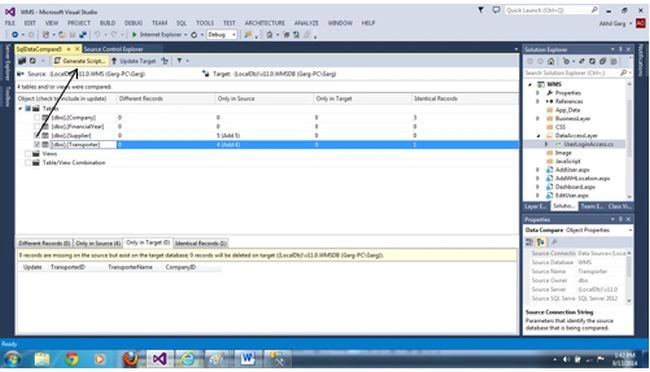The image size is (650, 372).
Task: Click the Solution Explorer collapse all icon
Action: tap(602, 61)
